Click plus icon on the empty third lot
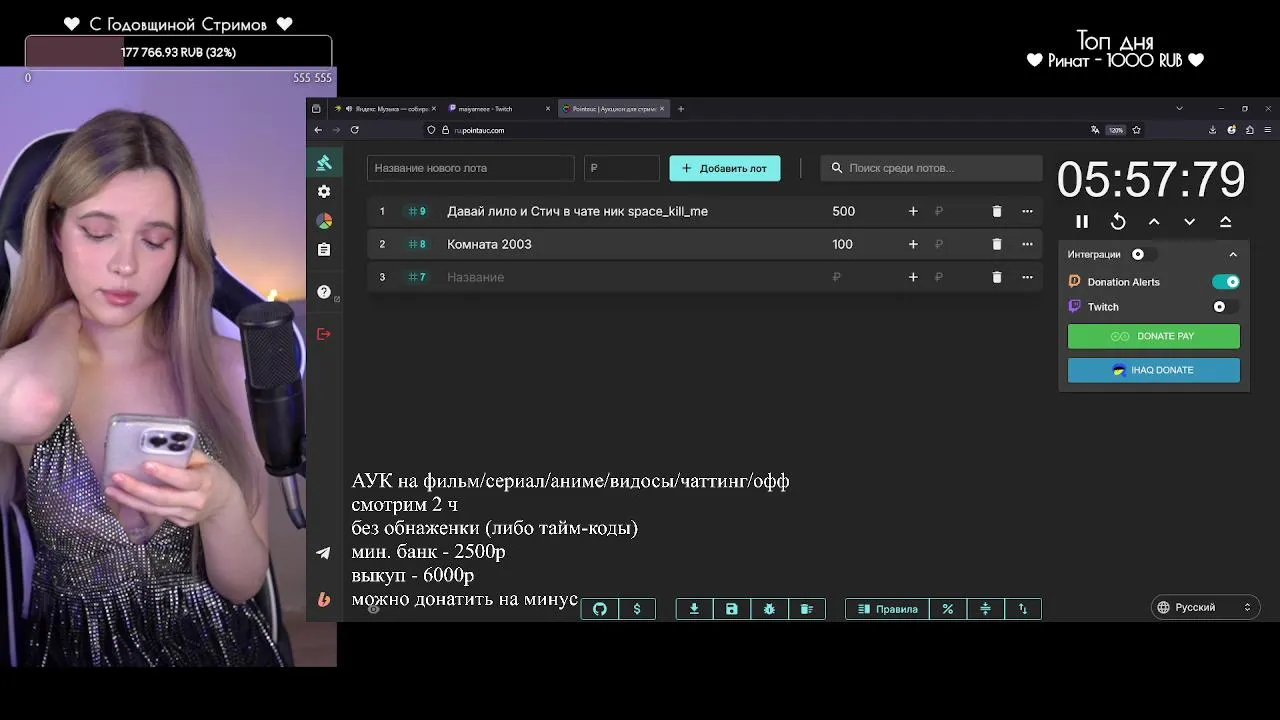Image resolution: width=1280 pixels, height=720 pixels. pyautogui.click(x=913, y=277)
